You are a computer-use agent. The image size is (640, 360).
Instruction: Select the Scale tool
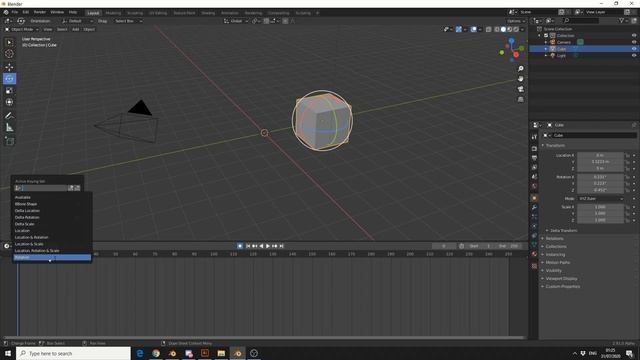[x=9, y=91]
